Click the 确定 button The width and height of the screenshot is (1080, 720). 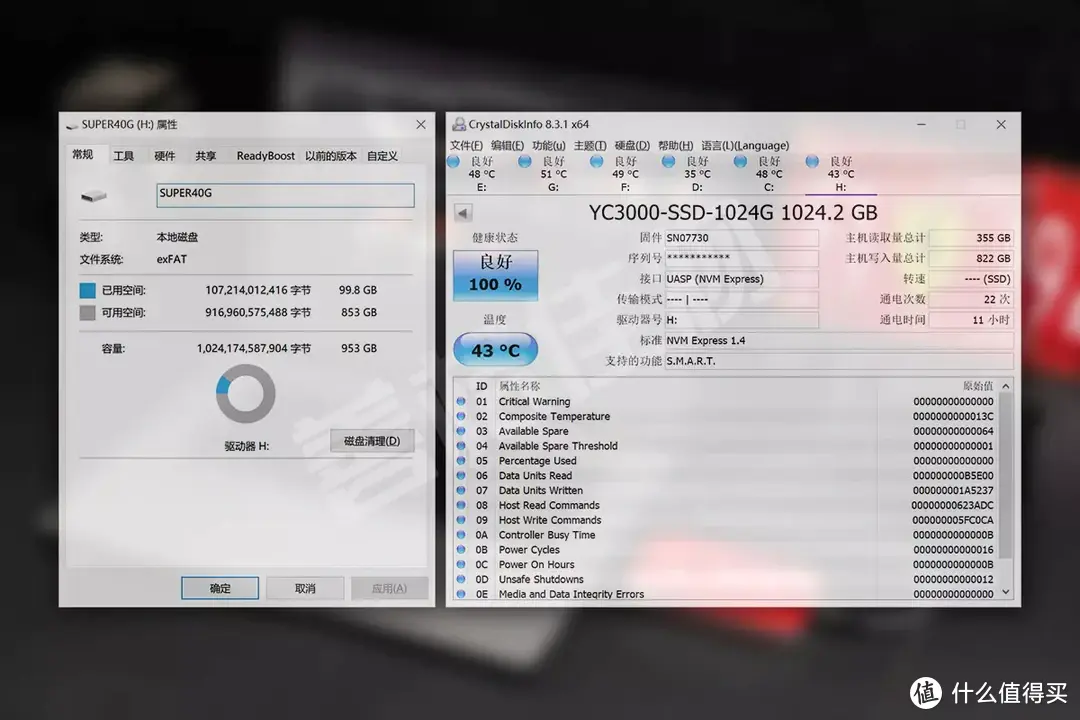220,588
